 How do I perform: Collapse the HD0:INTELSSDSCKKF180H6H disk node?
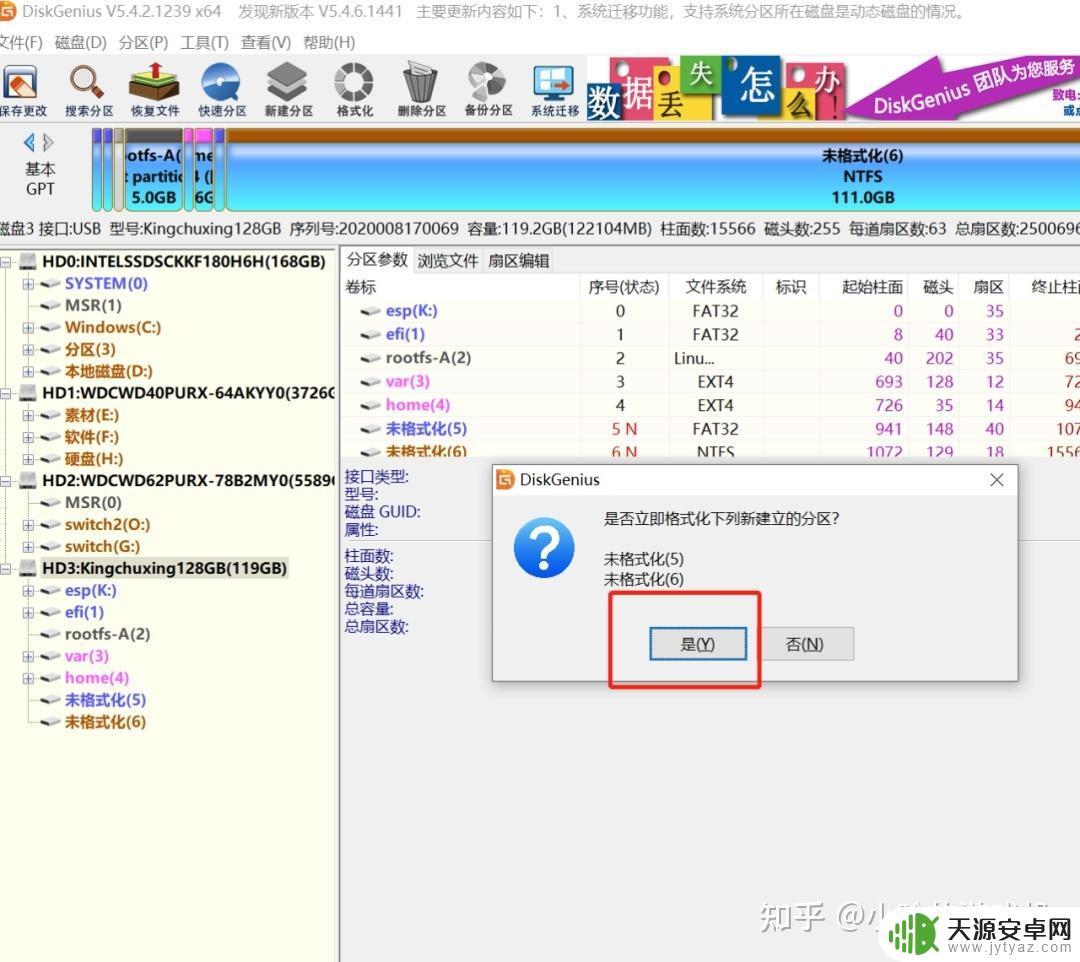pyautogui.click(x=6, y=262)
